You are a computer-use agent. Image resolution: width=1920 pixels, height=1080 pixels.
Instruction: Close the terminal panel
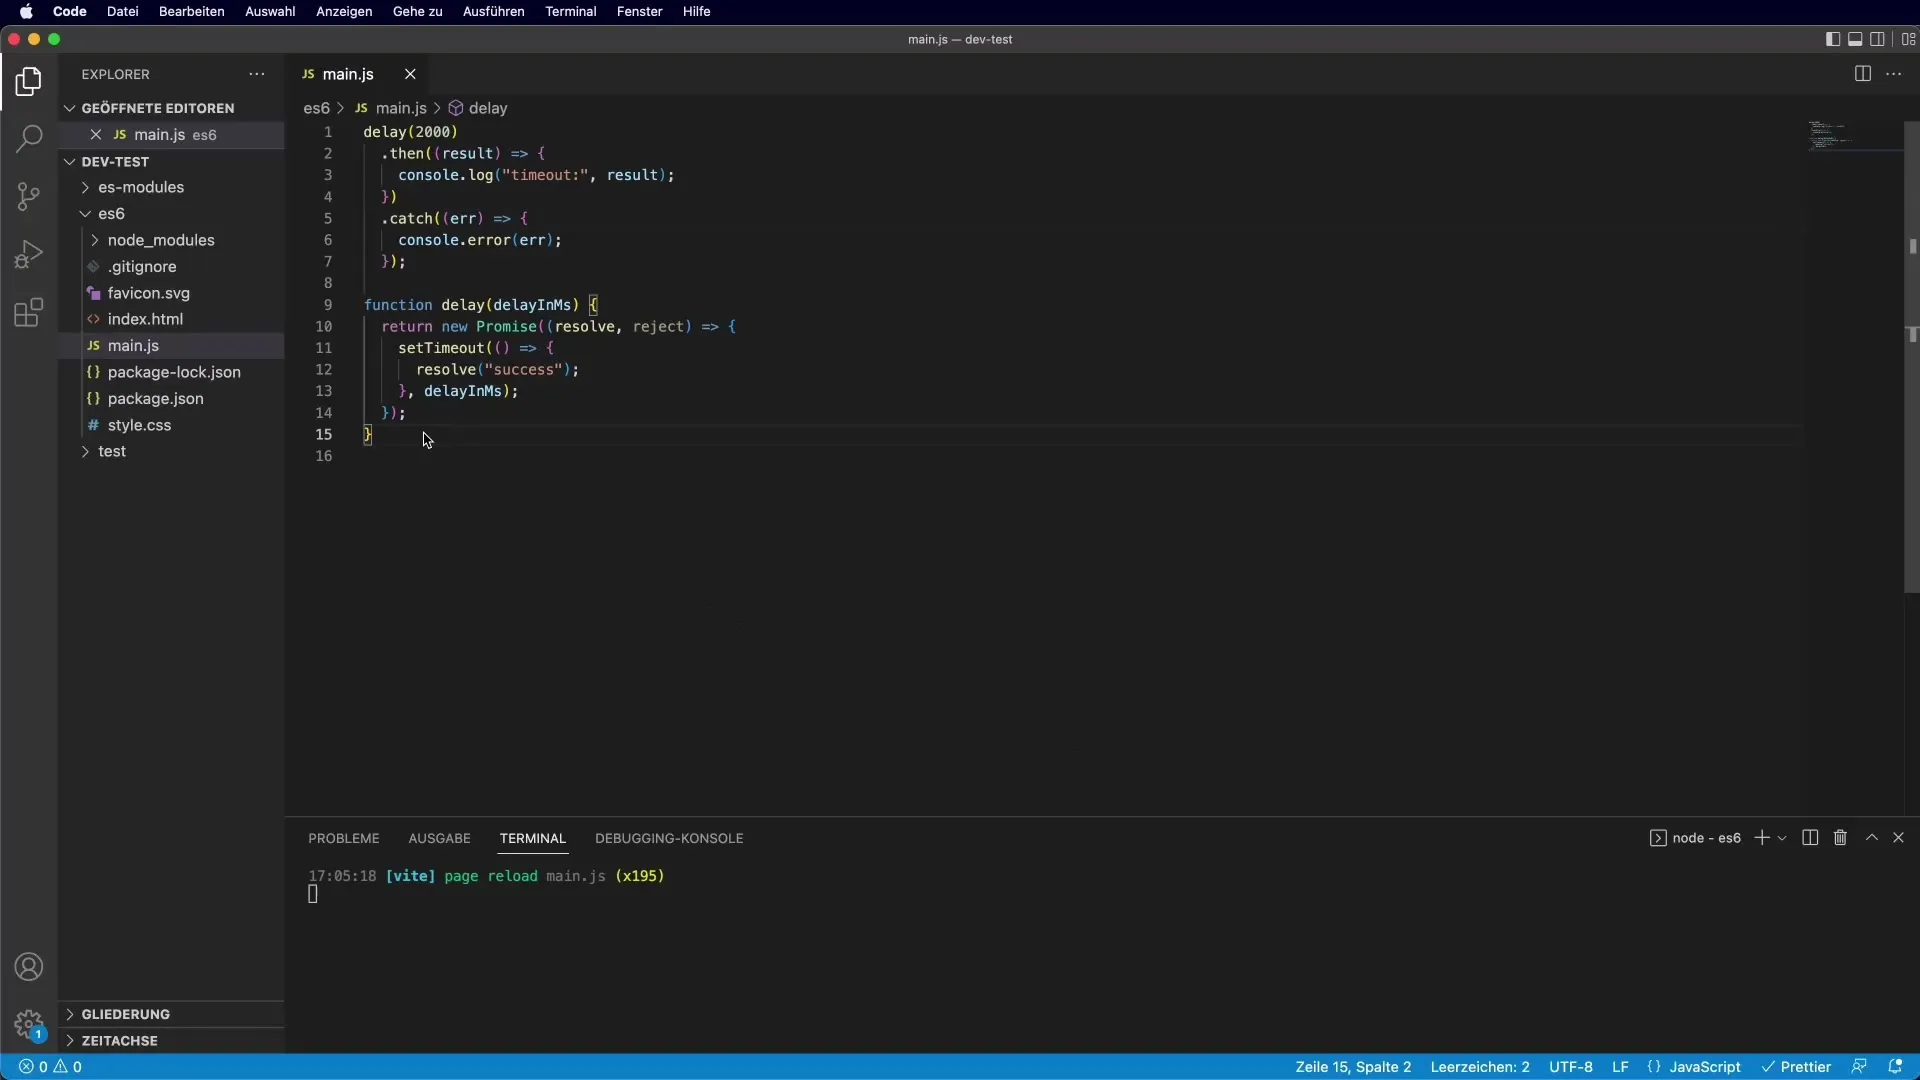[x=1898, y=838]
